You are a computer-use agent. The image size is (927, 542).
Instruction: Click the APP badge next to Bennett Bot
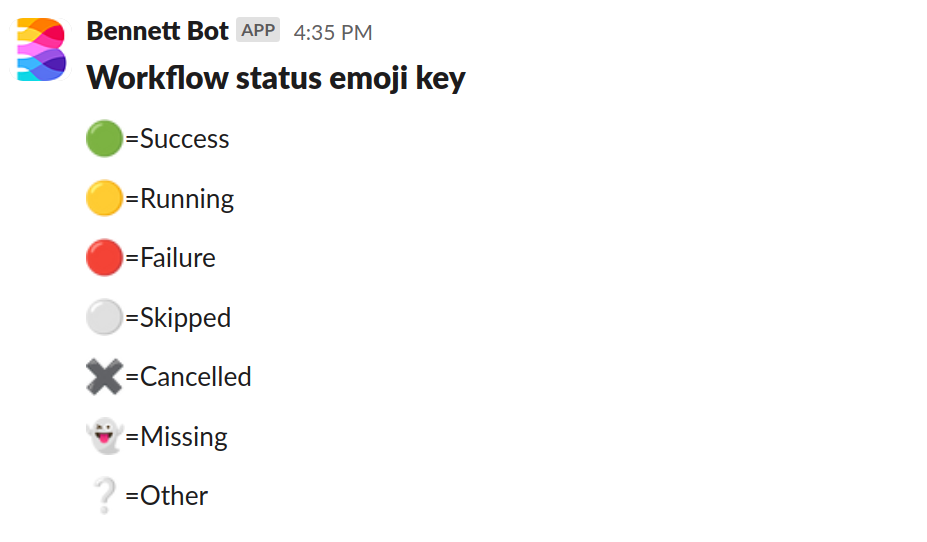pyautogui.click(x=258, y=30)
